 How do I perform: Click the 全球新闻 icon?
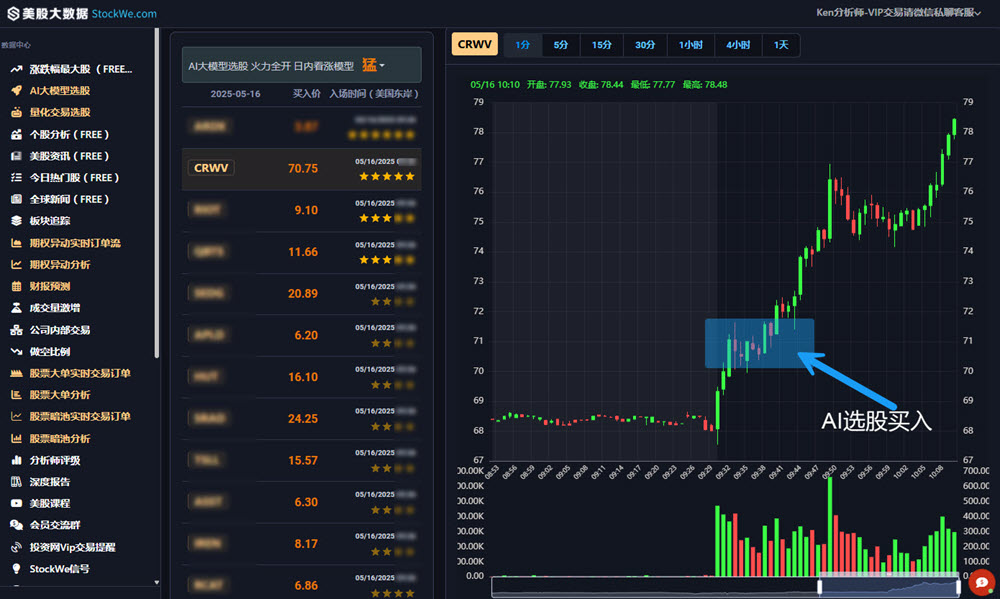pyautogui.click(x=16, y=199)
